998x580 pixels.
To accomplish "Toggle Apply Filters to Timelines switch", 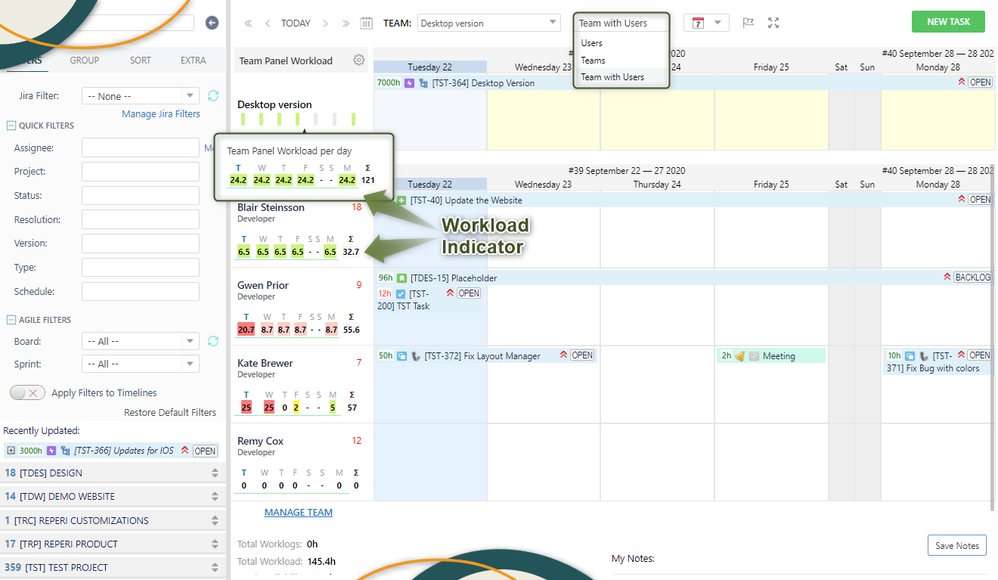I will point(27,393).
